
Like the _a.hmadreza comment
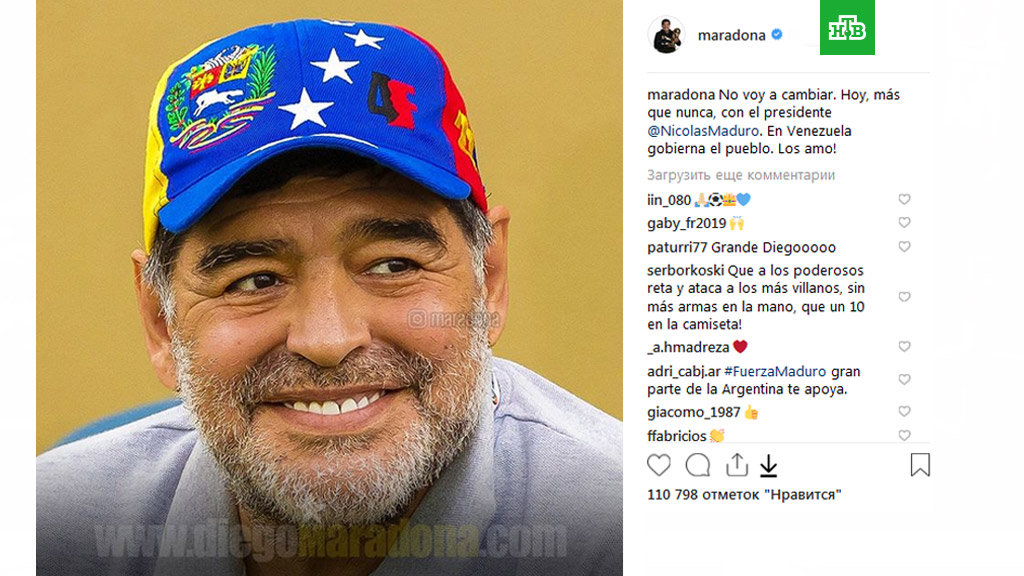(x=904, y=347)
